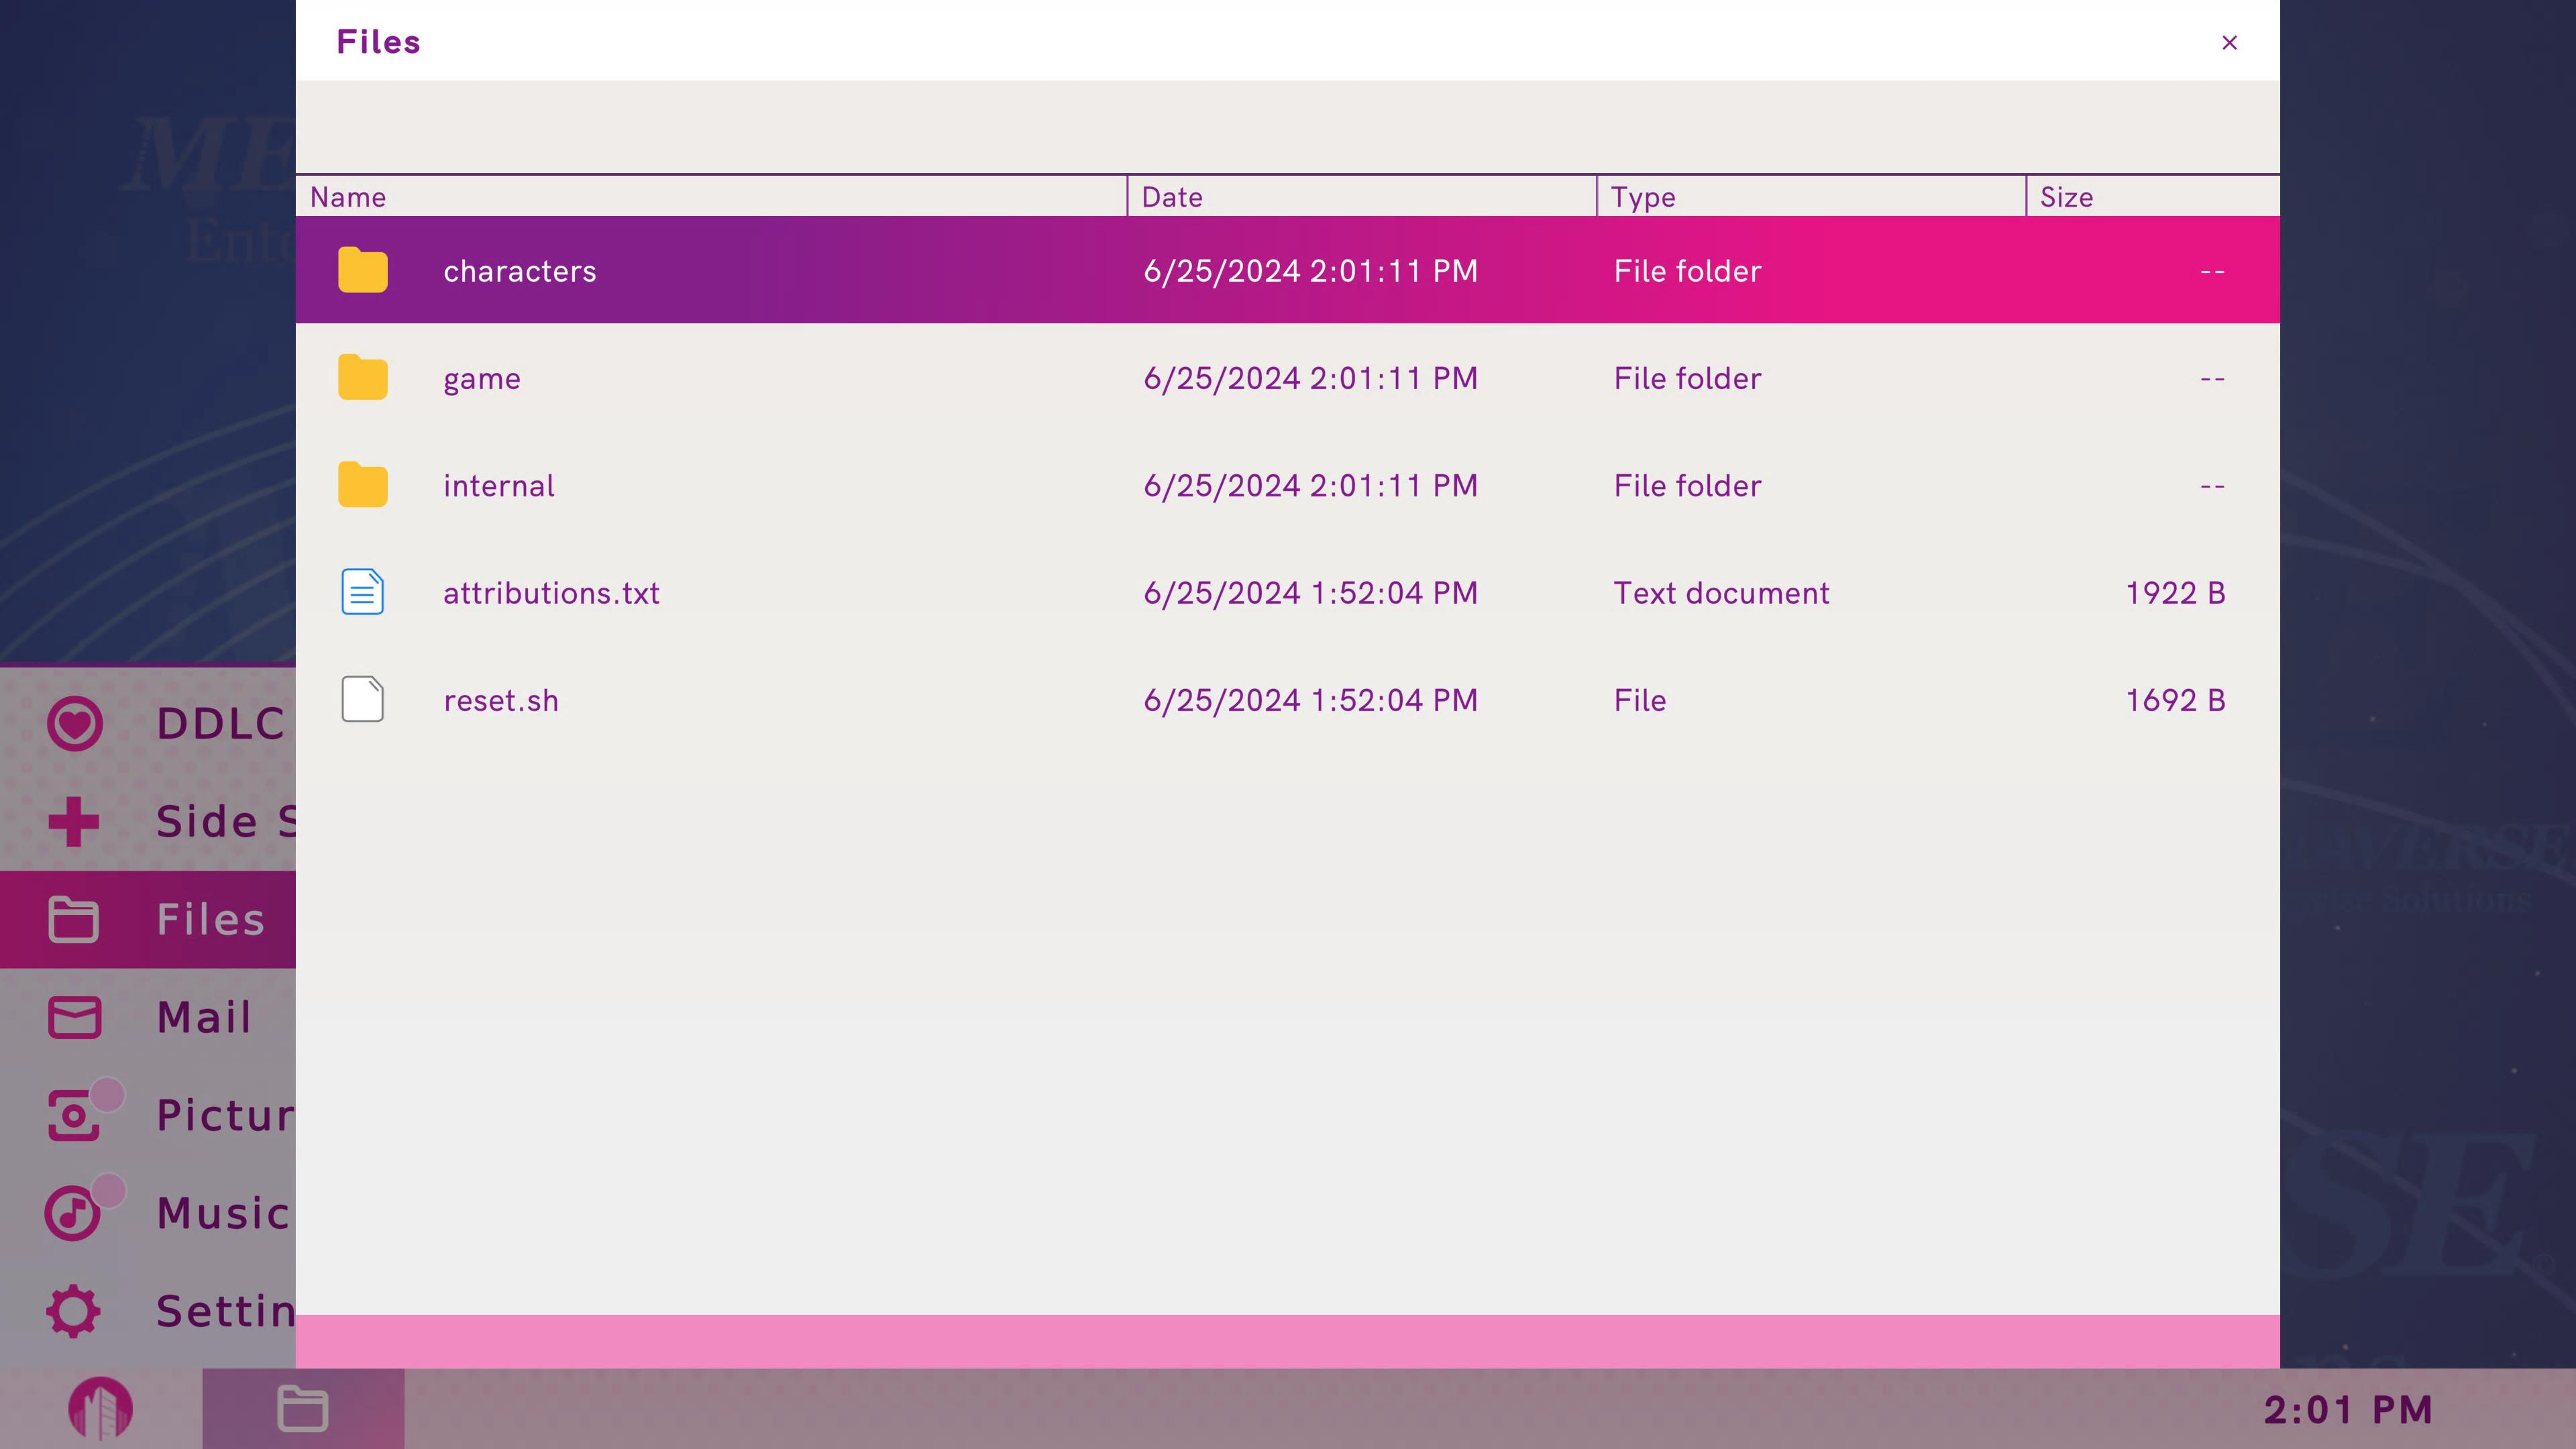Image resolution: width=2576 pixels, height=1449 pixels.
Task: Select the Files menu entry
Action: tap(148, 919)
